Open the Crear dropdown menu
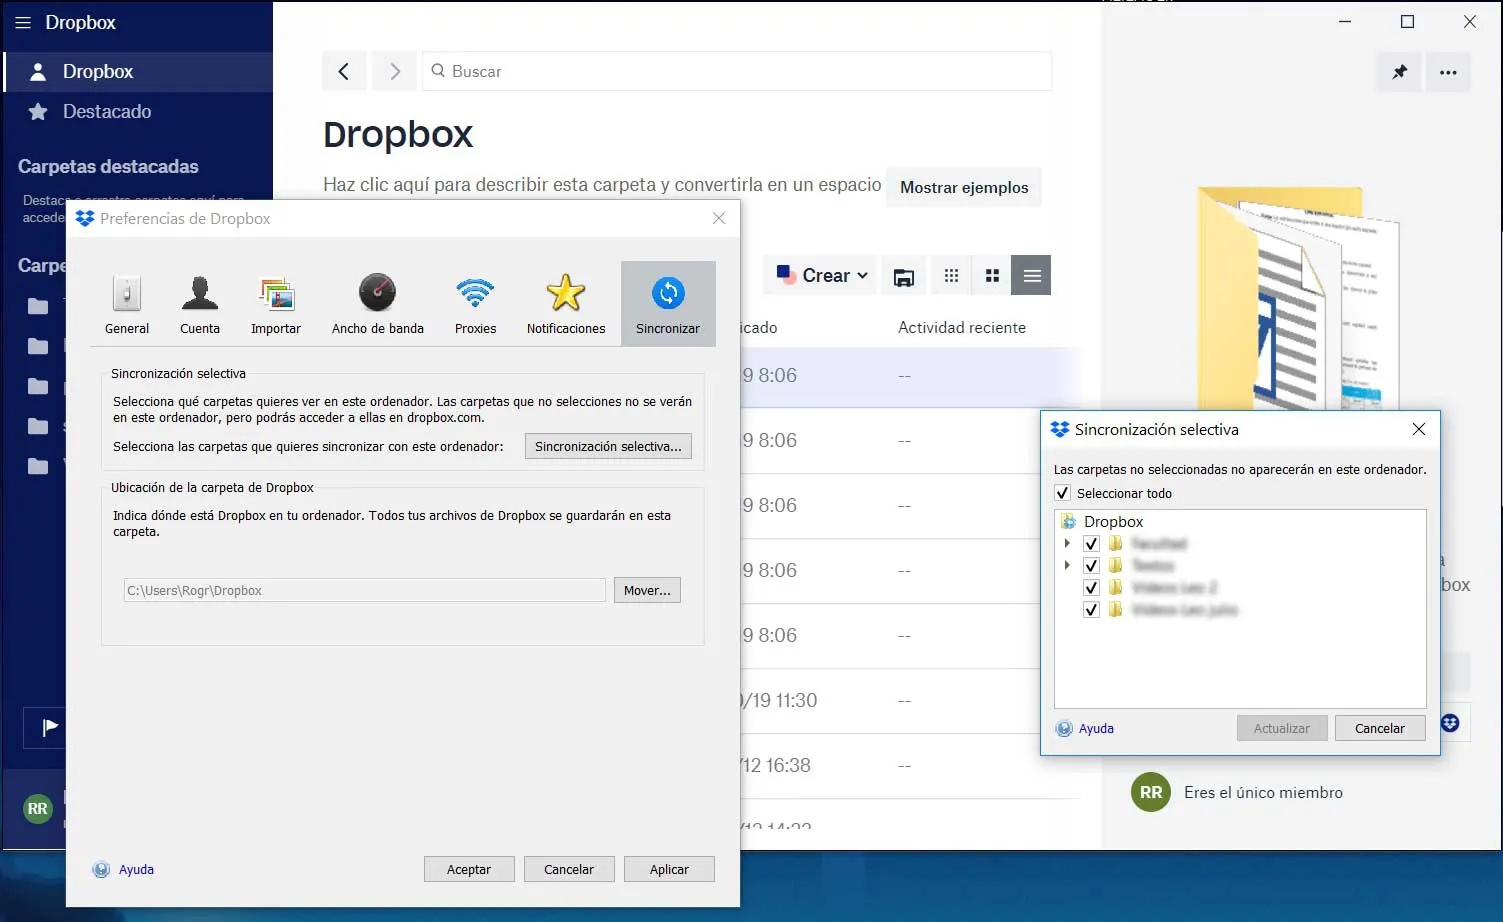The width and height of the screenshot is (1503, 922). click(x=822, y=275)
